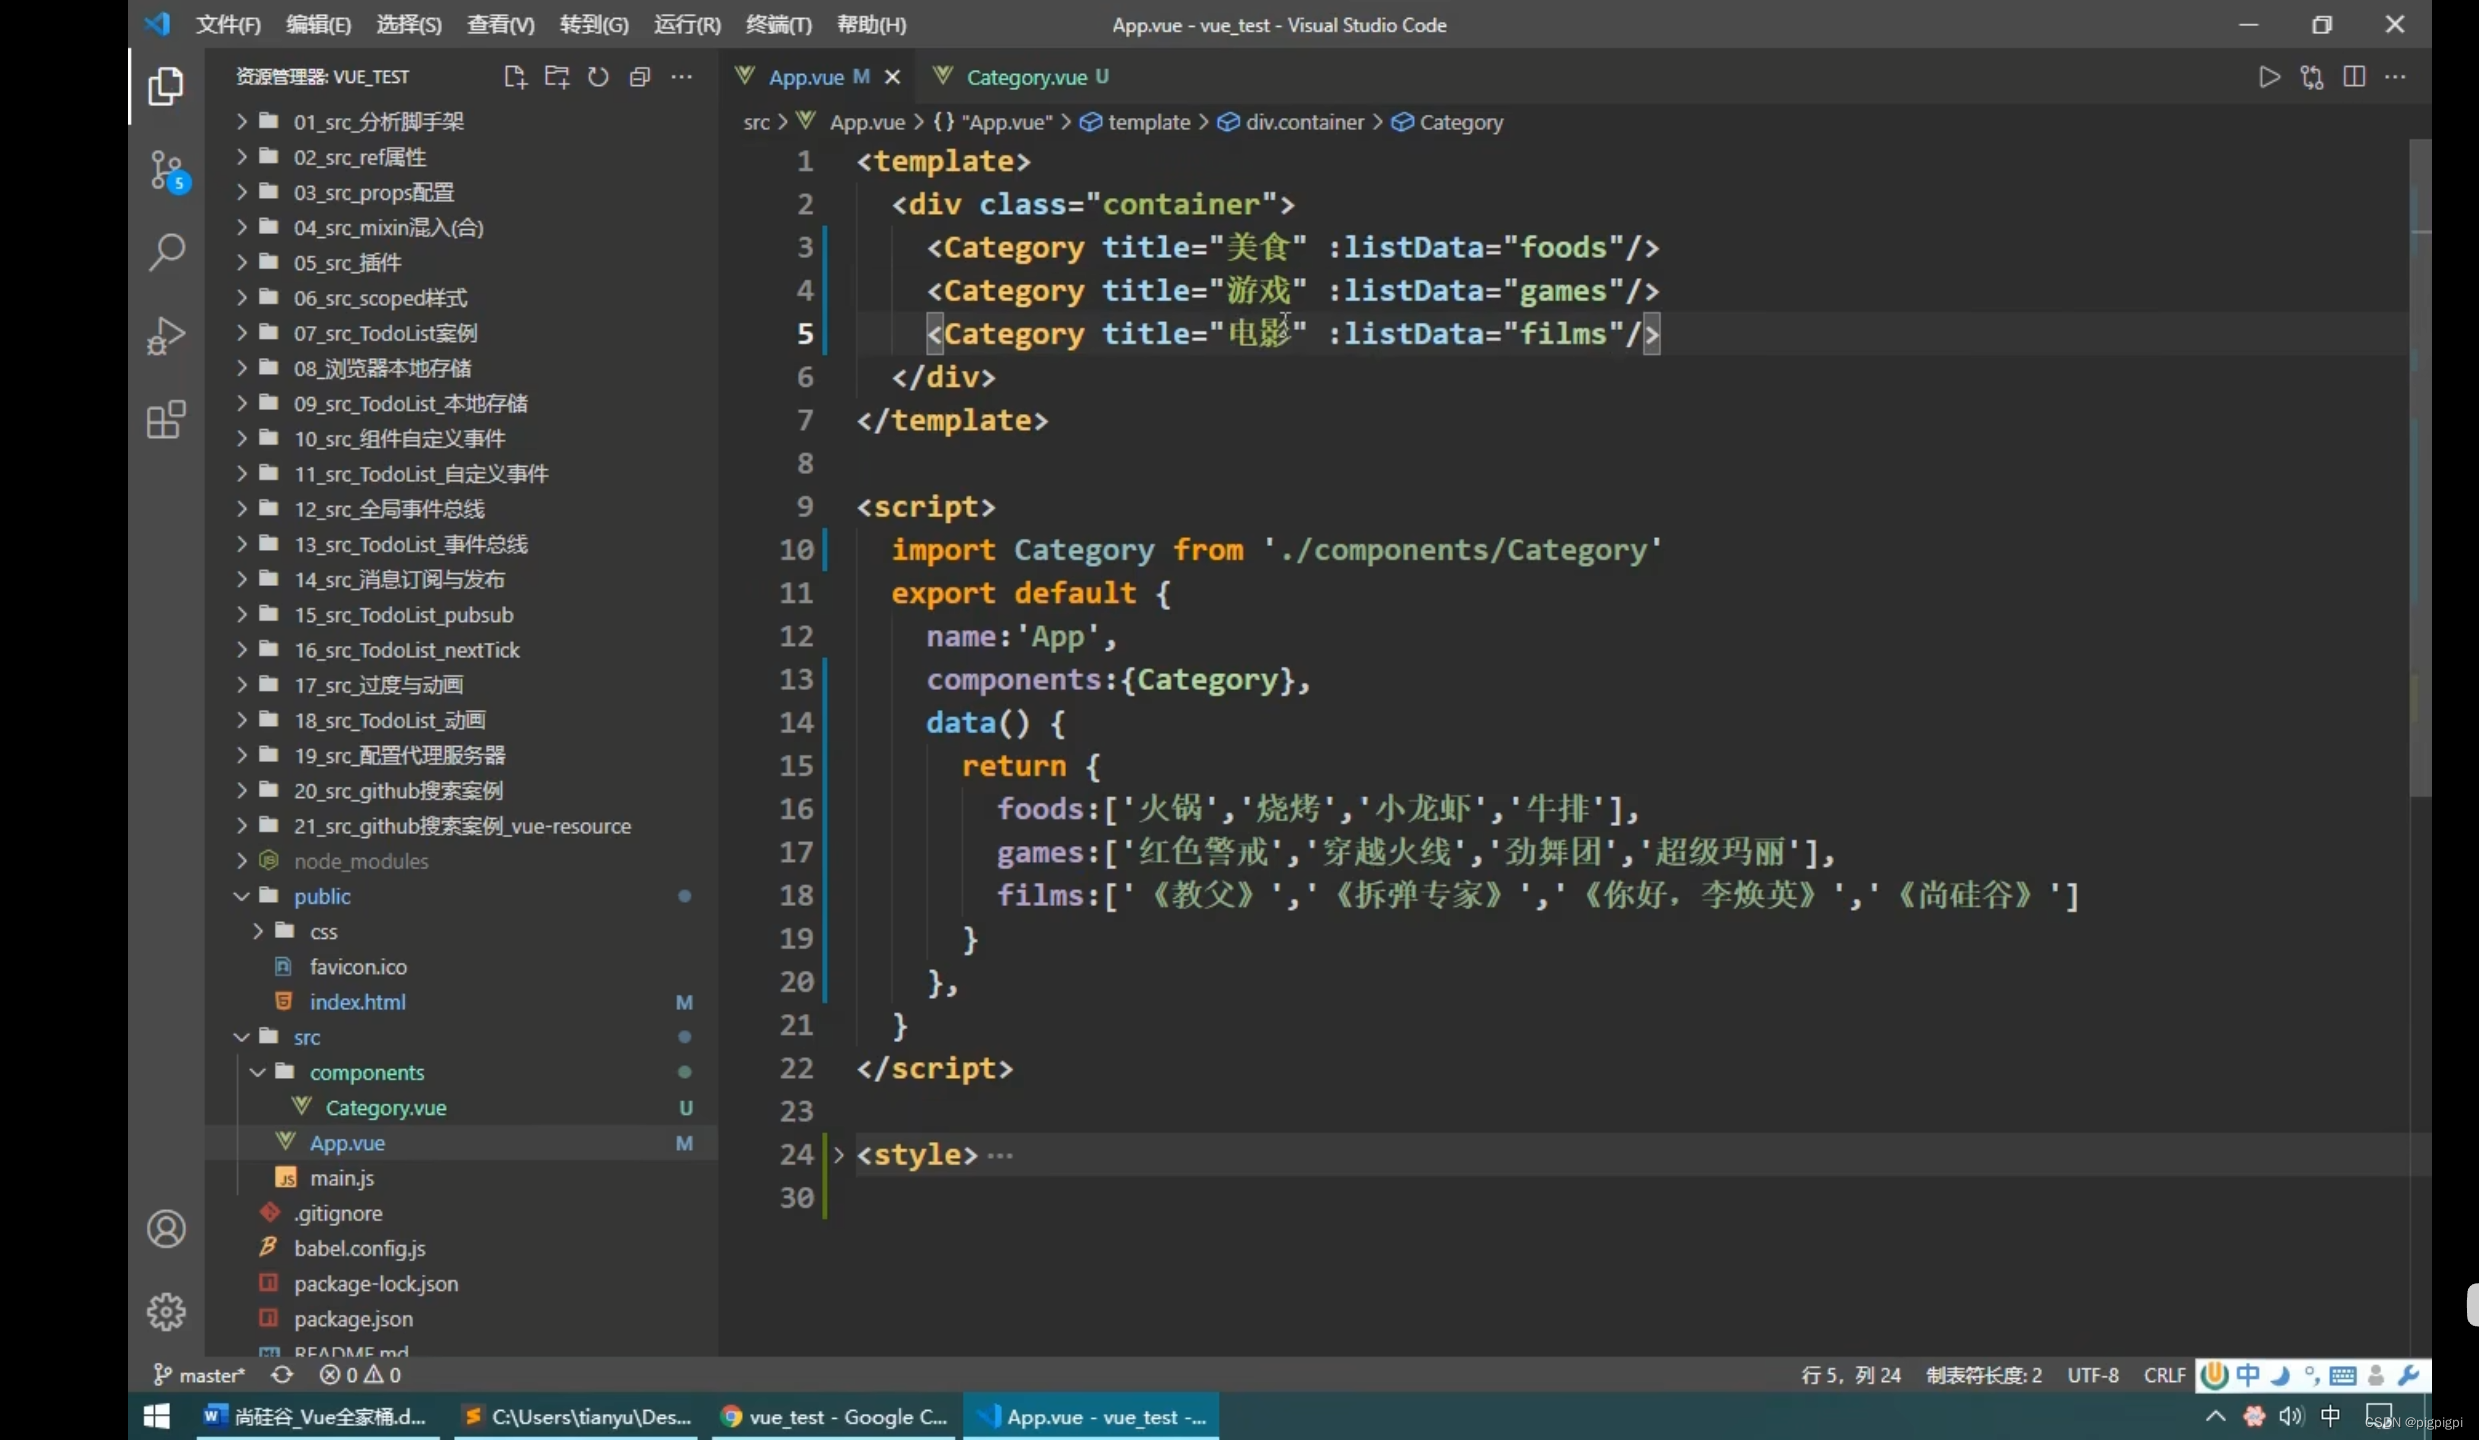Open the 查看(V) menu

click(500, 24)
